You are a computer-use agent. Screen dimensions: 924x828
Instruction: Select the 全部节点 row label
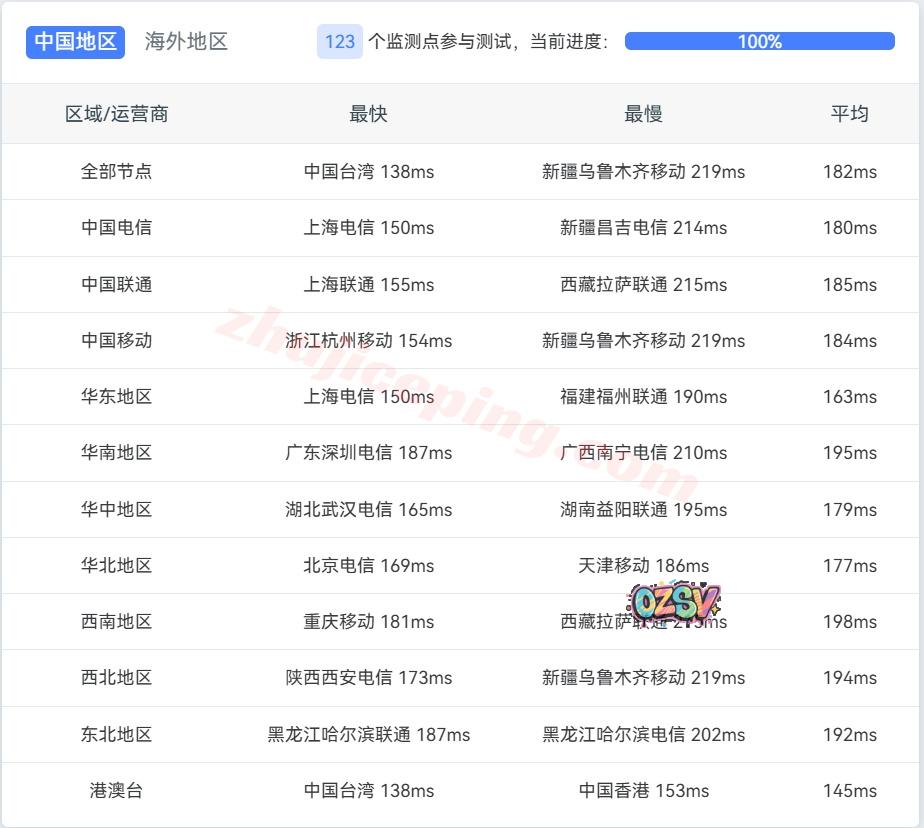[116, 171]
